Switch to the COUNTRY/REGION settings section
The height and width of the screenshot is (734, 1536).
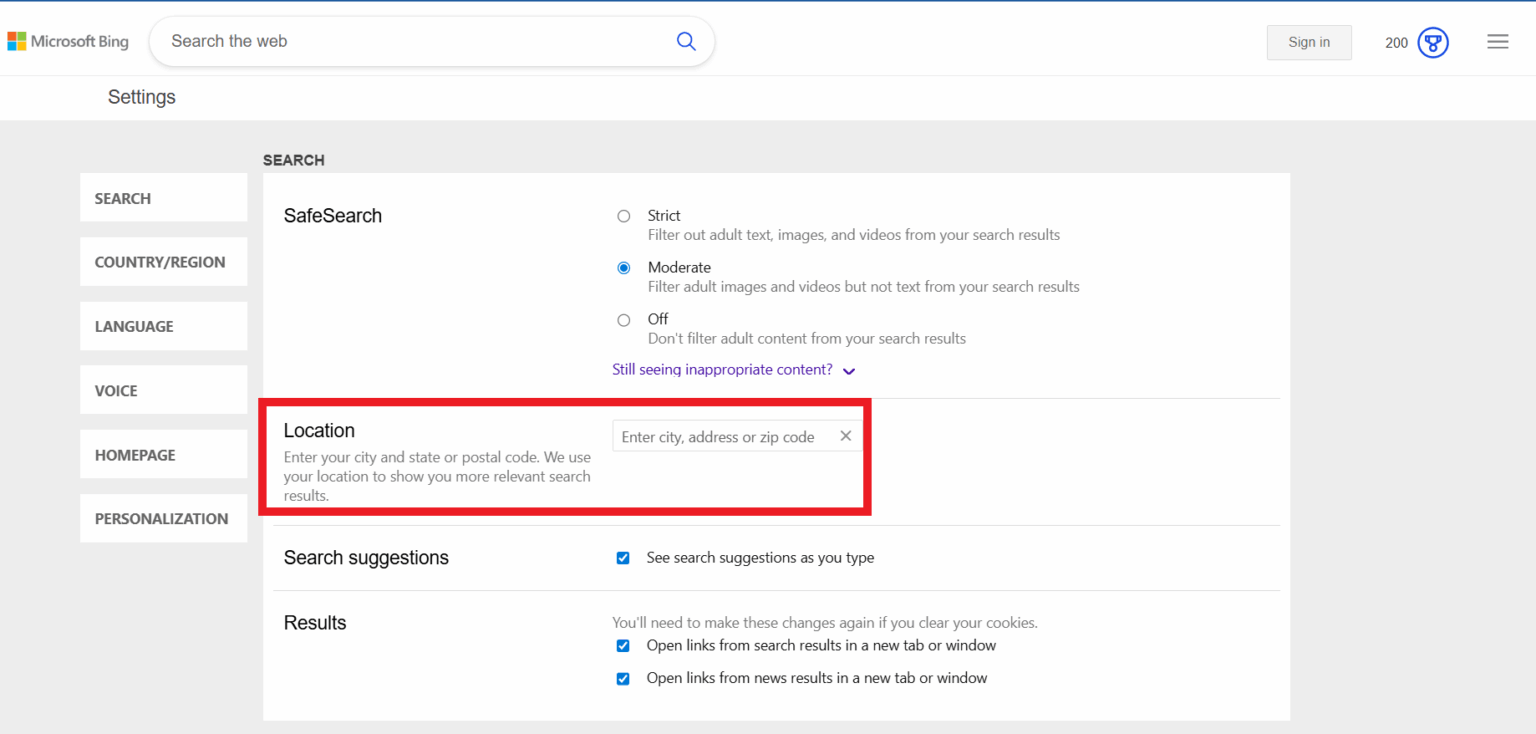pos(160,261)
